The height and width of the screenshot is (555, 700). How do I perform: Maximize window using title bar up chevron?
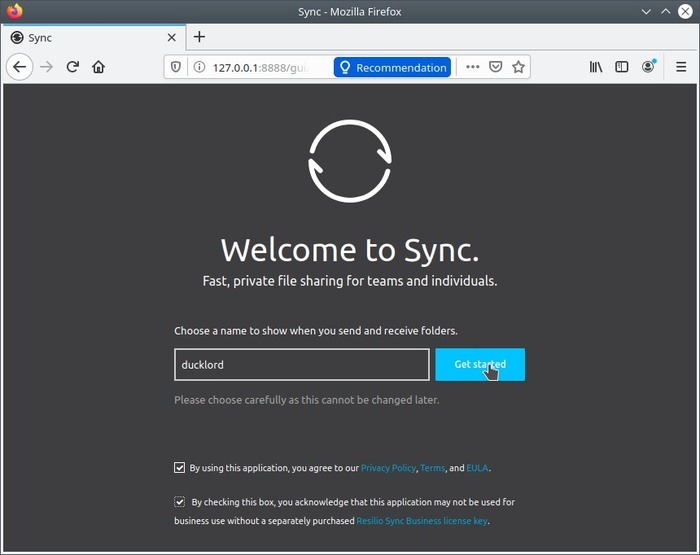[666, 12]
